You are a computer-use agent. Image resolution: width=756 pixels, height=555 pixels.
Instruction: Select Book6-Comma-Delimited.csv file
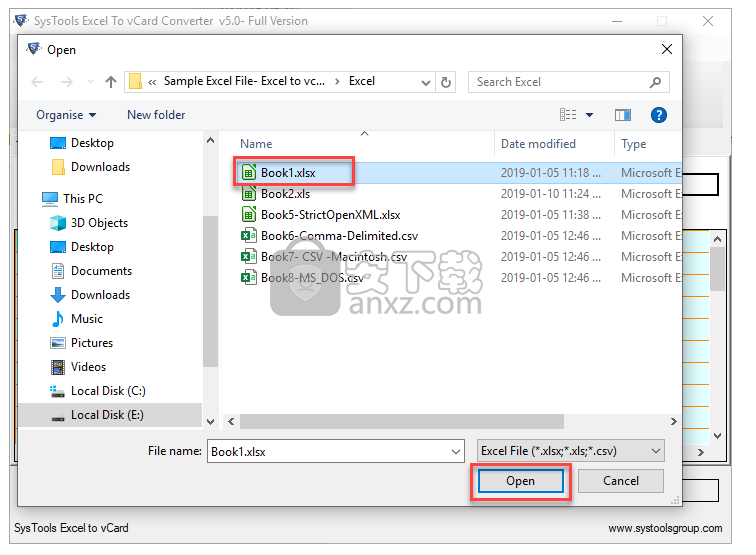pos(339,236)
